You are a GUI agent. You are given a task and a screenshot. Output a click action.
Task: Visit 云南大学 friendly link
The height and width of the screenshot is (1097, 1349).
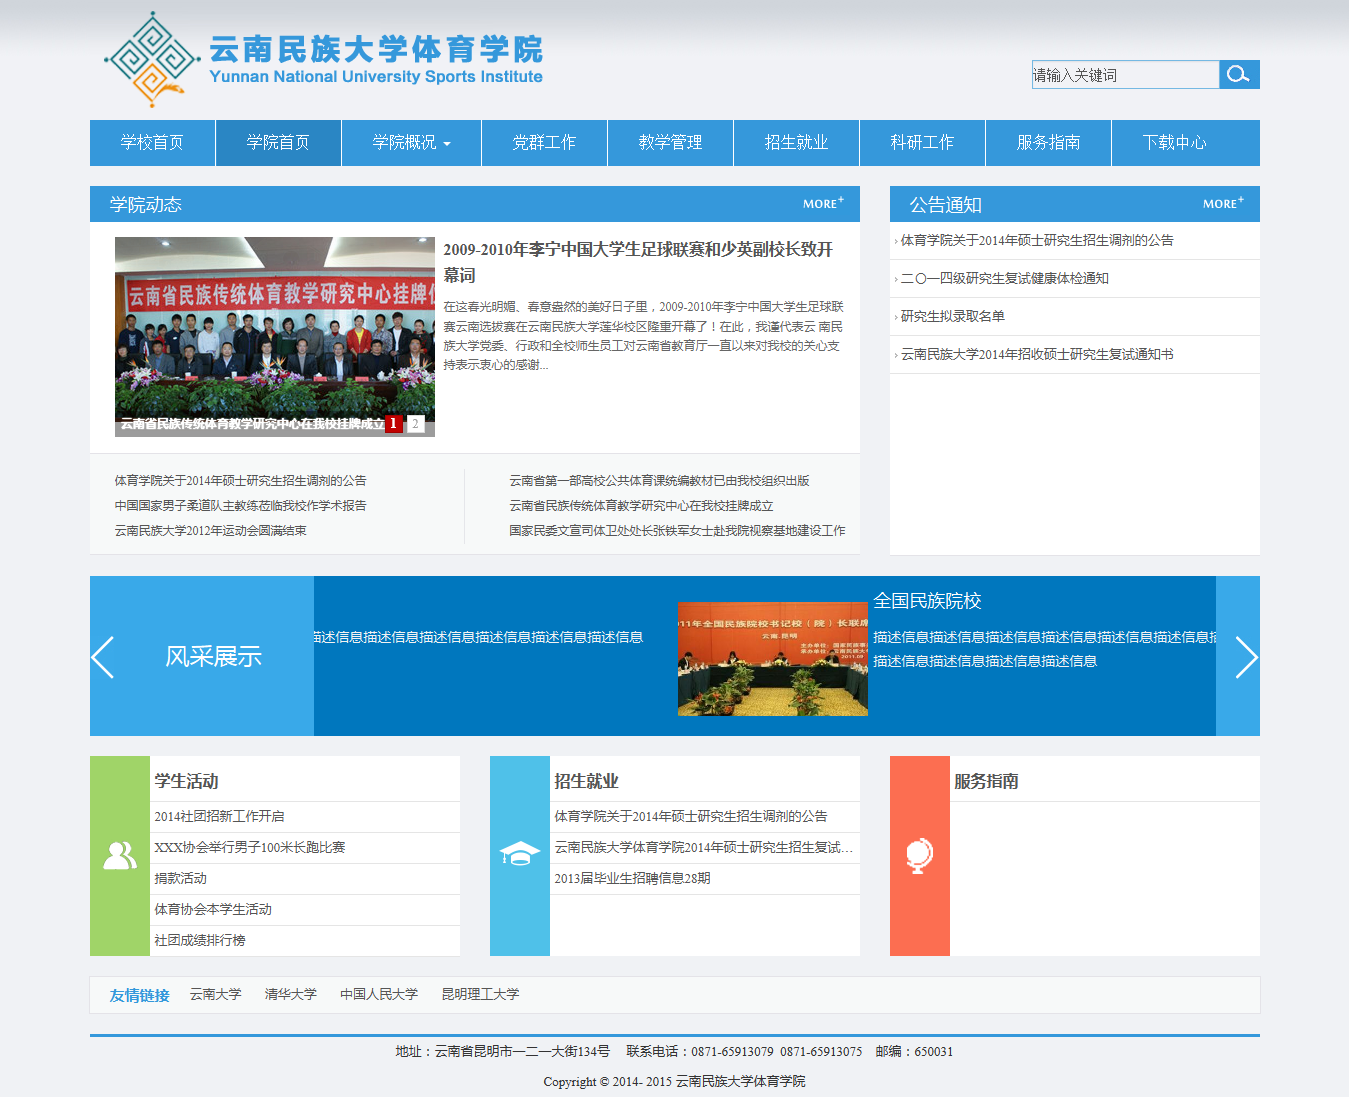coord(216,994)
